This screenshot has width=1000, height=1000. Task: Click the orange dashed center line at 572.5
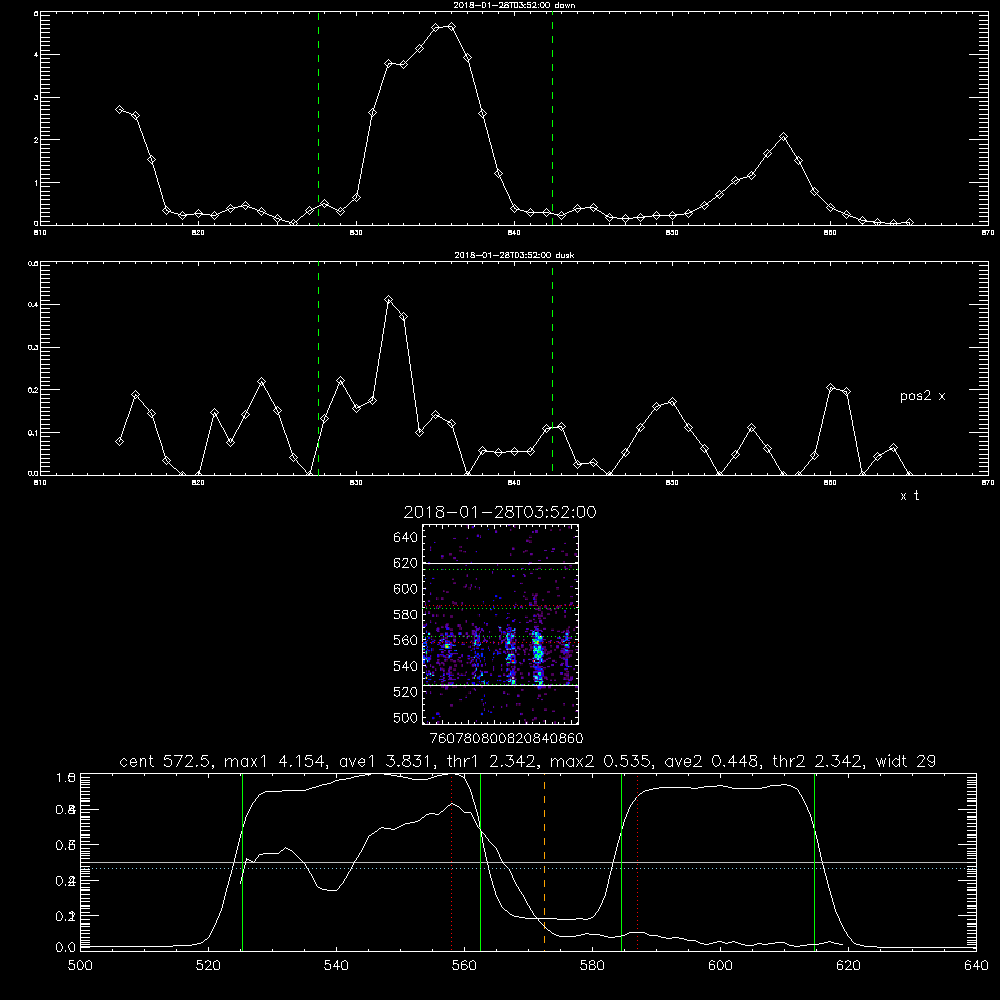pyautogui.click(x=544, y=861)
